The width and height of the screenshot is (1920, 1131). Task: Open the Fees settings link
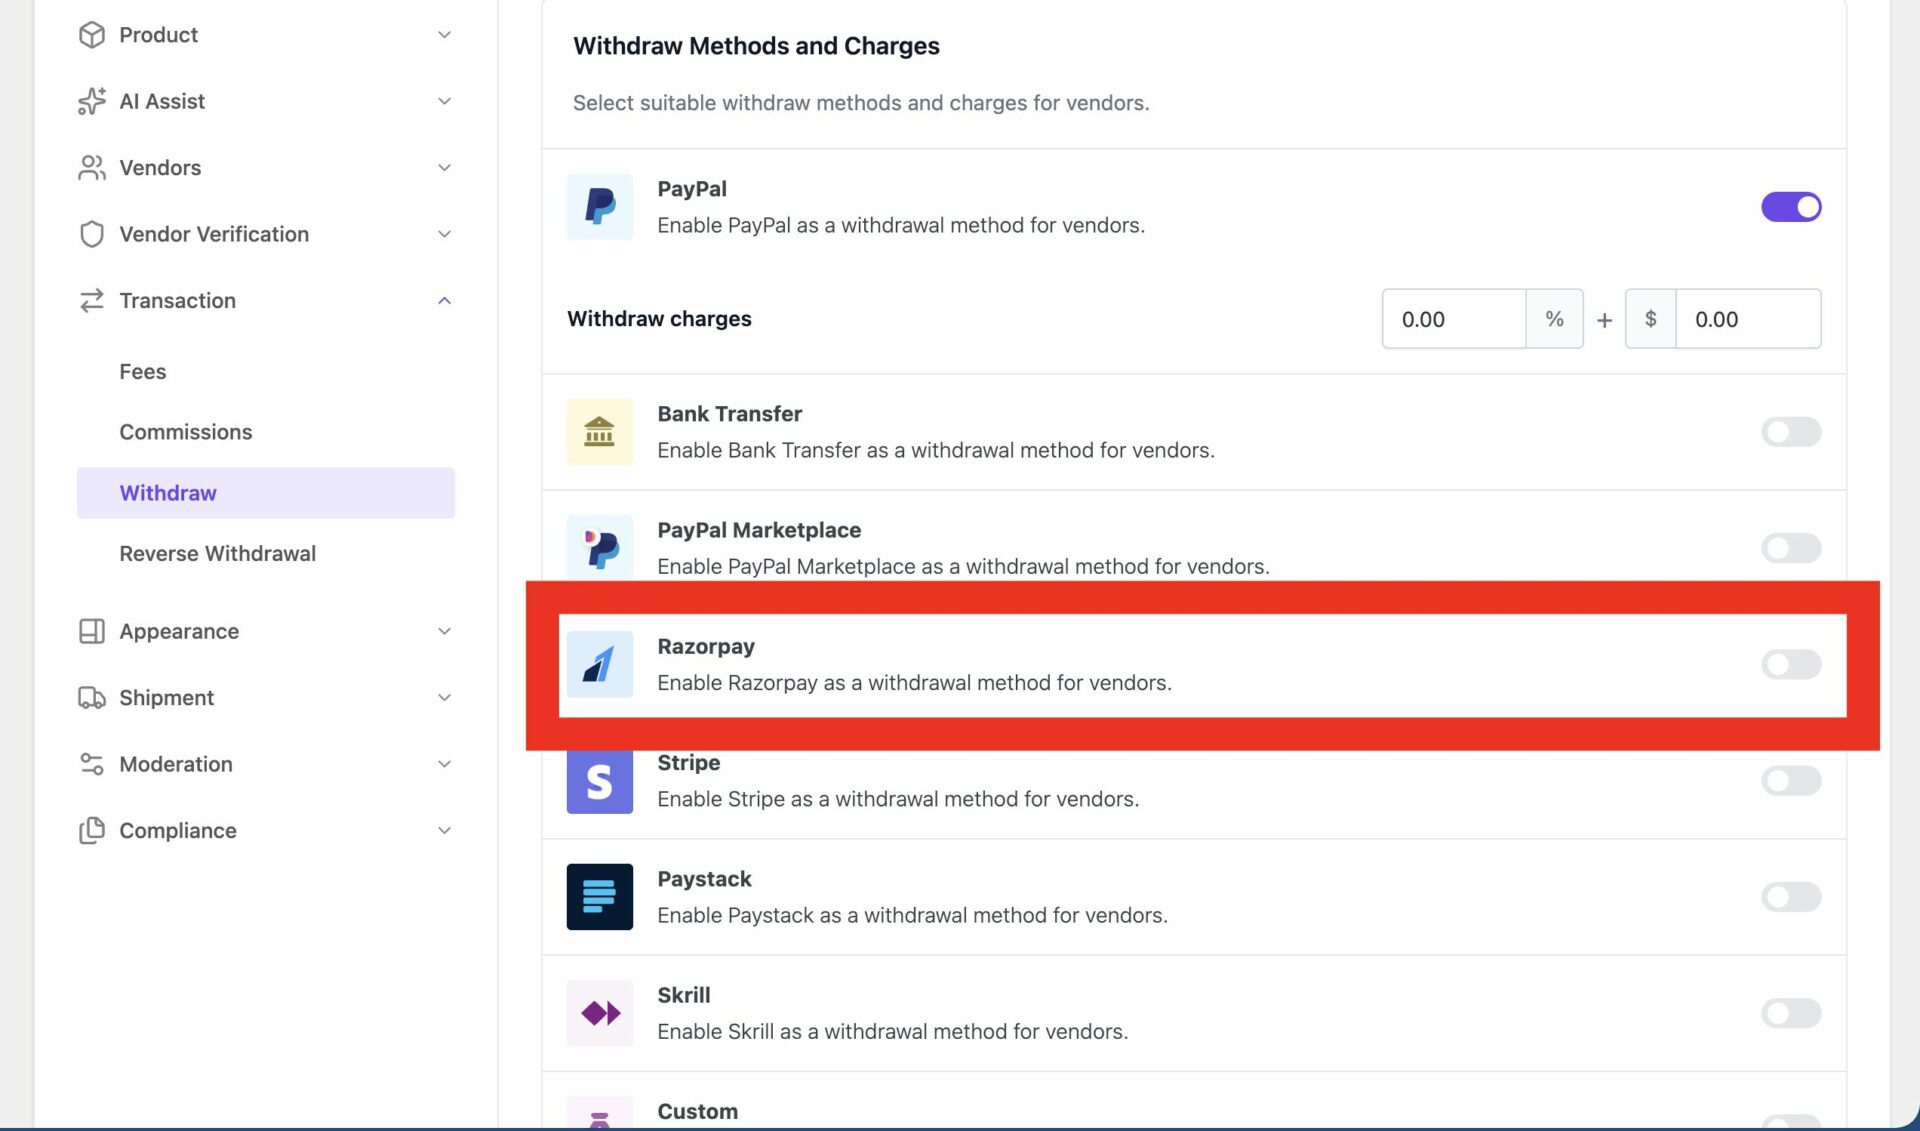[142, 371]
